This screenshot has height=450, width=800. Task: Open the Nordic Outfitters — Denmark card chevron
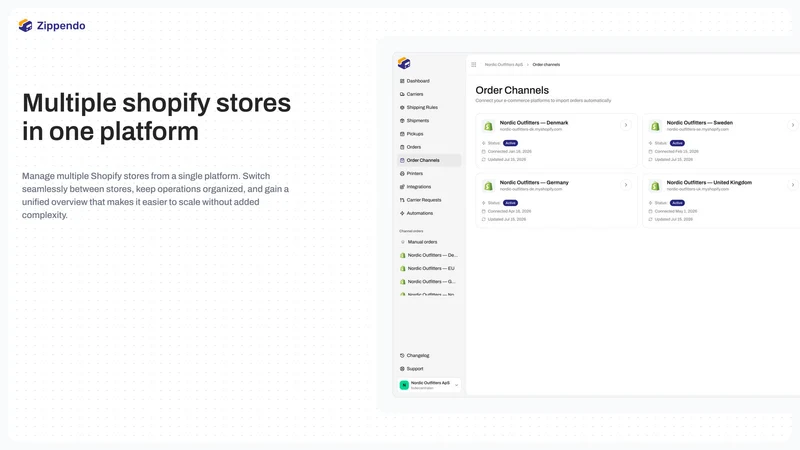pos(626,125)
